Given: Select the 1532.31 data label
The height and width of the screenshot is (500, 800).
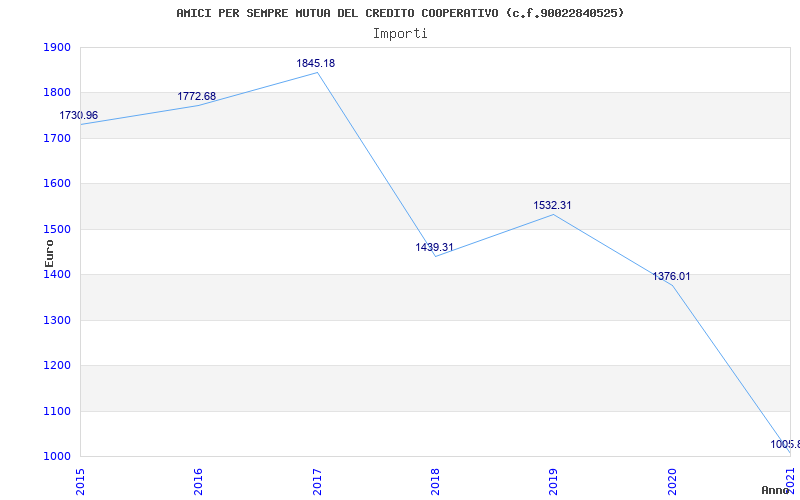Looking at the screenshot, I should pyautogui.click(x=553, y=206).
